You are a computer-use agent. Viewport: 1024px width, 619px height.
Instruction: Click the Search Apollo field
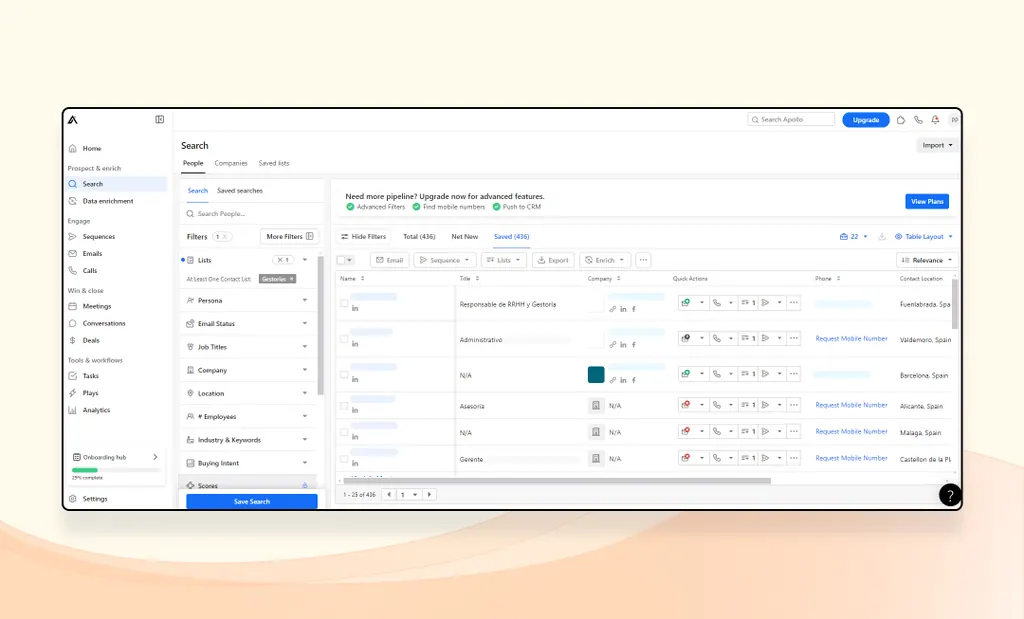tap(791, 119)
